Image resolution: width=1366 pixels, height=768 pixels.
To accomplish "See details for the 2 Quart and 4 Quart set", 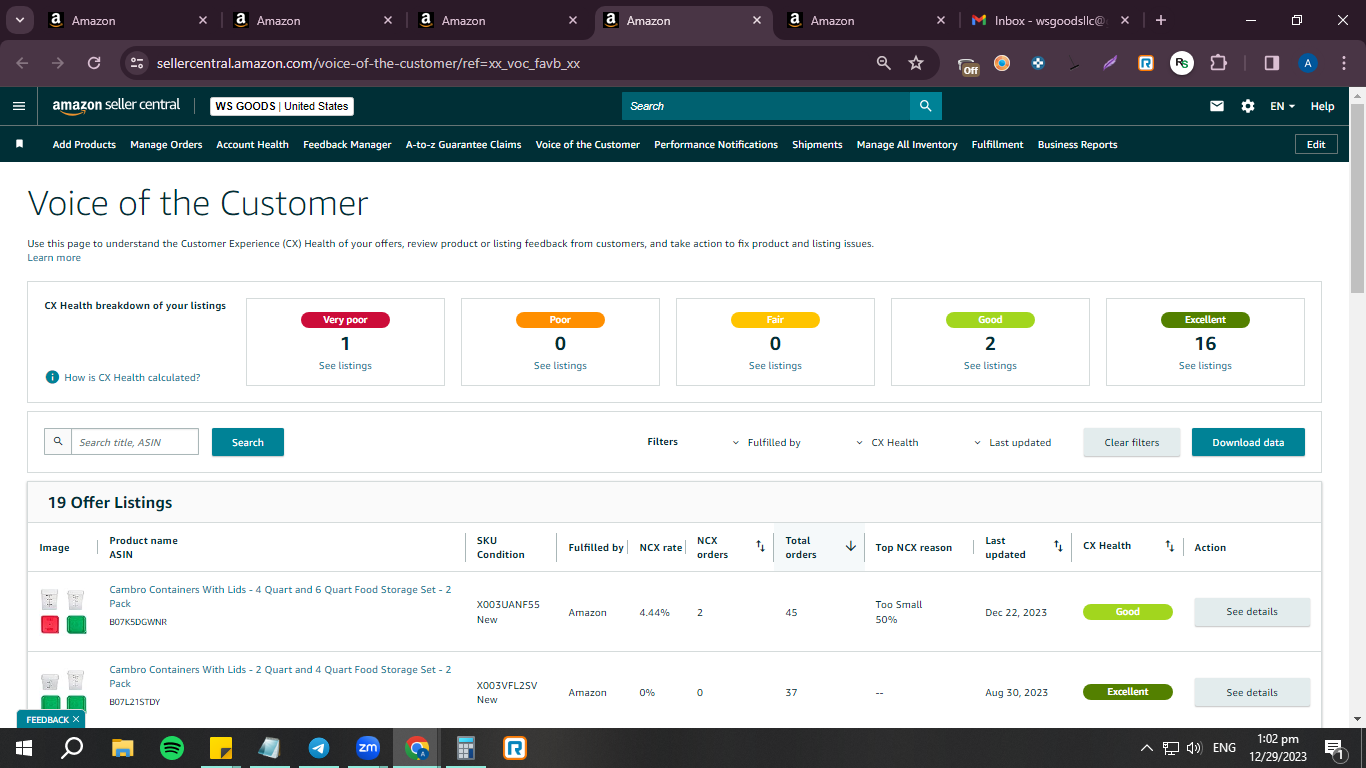I will point(1252,692).
